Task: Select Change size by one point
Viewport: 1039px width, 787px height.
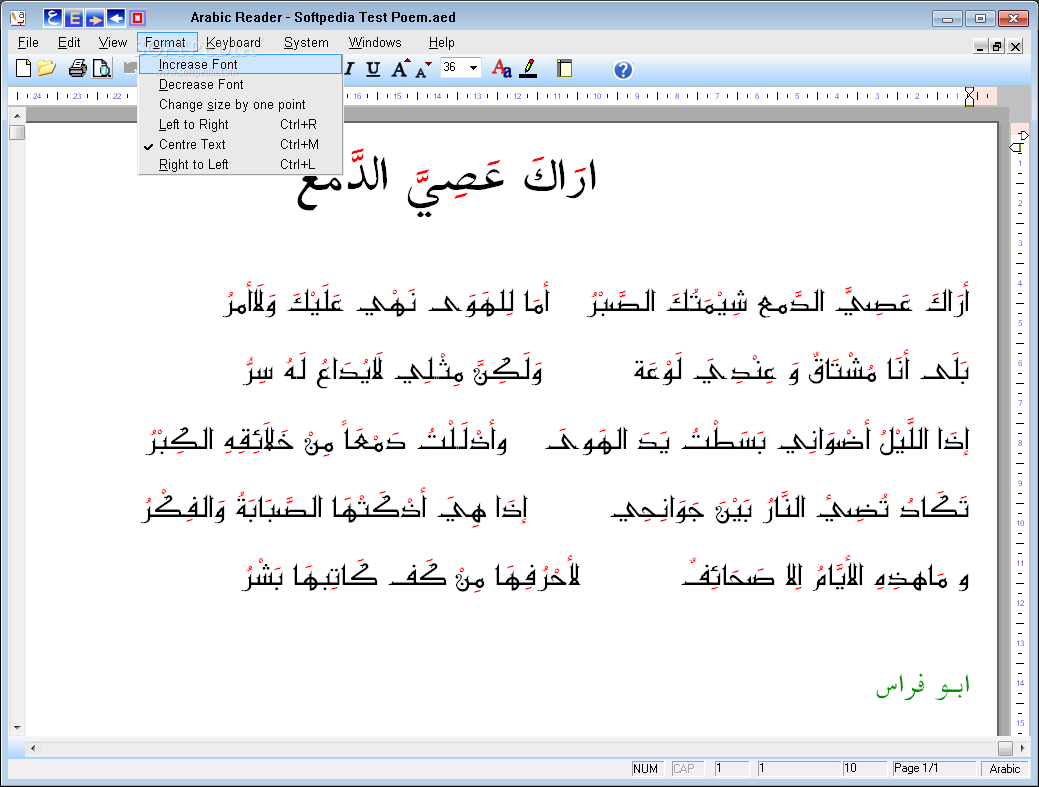Action: click(241, 105)
